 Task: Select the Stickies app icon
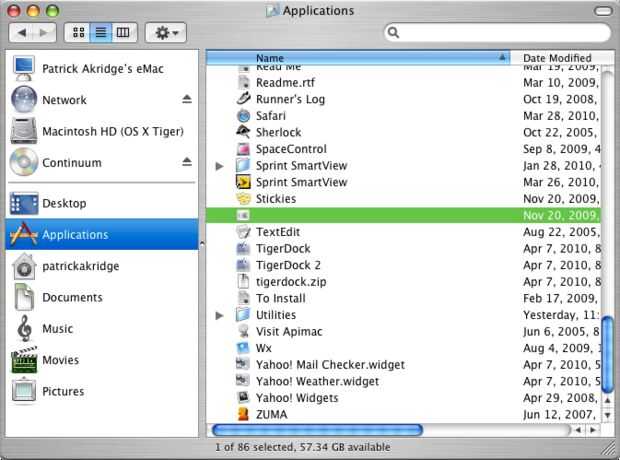[x=243, y=199]
